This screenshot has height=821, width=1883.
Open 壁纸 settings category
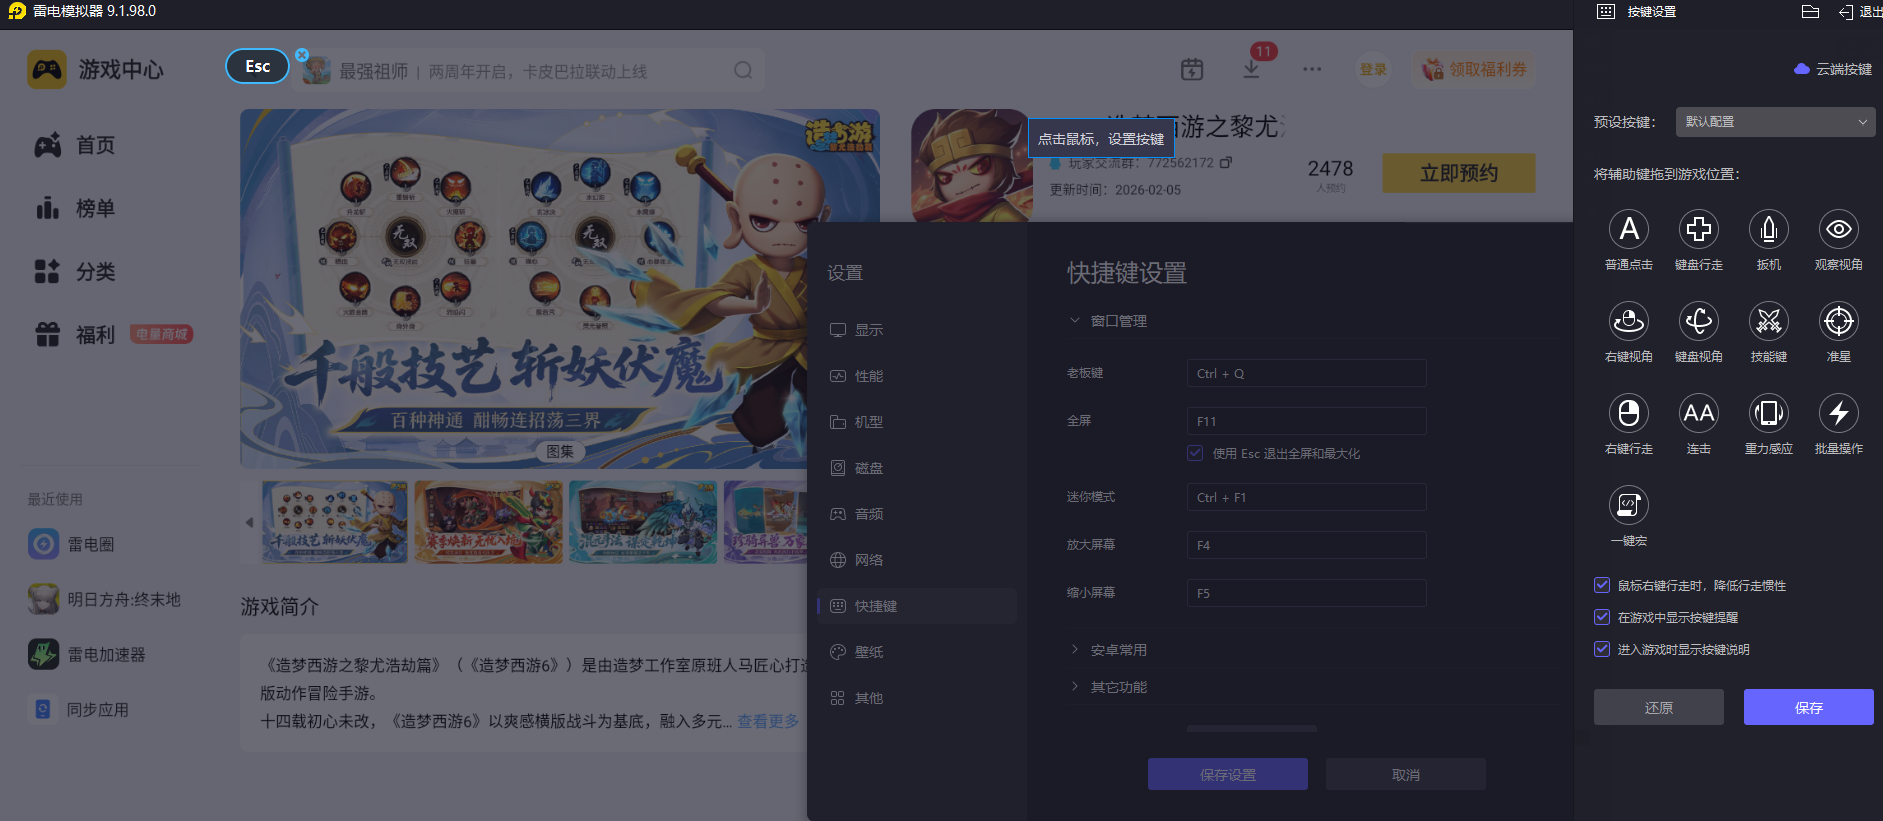tap(917, 652)
